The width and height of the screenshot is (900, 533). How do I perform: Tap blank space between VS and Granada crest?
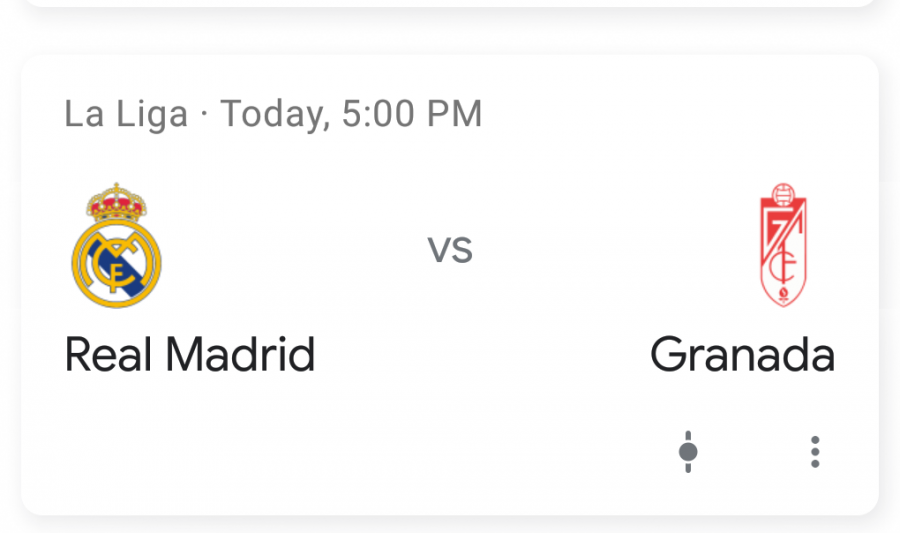click(x=614, y=250)
